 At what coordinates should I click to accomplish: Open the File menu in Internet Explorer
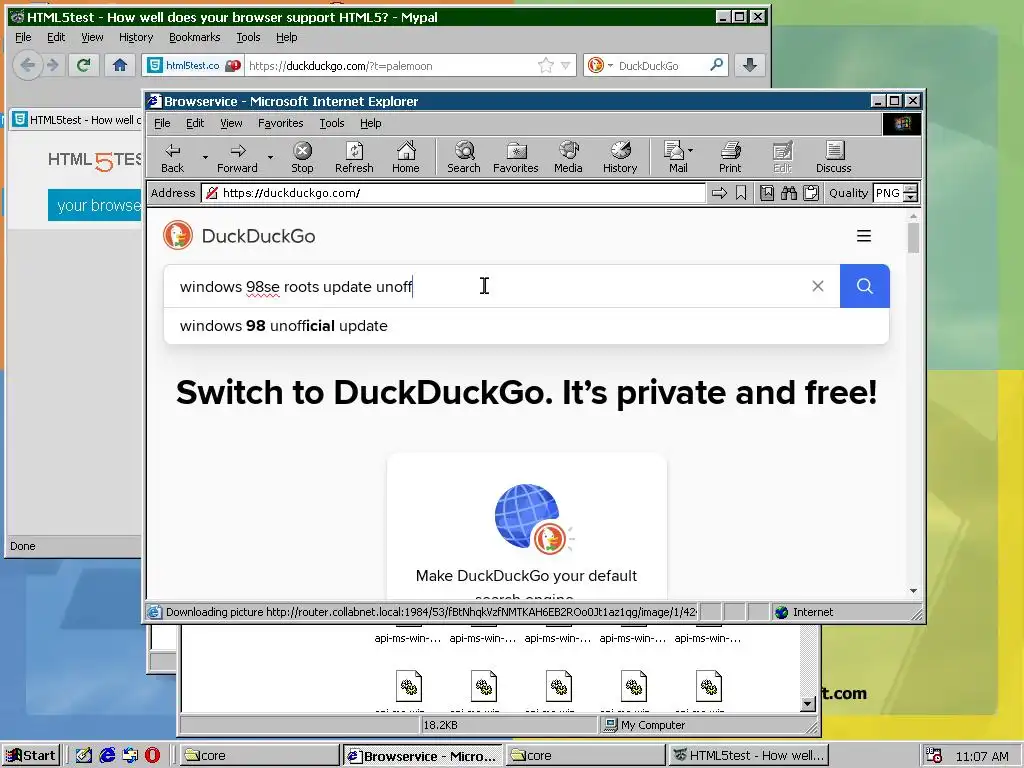(x=162, y=123)
